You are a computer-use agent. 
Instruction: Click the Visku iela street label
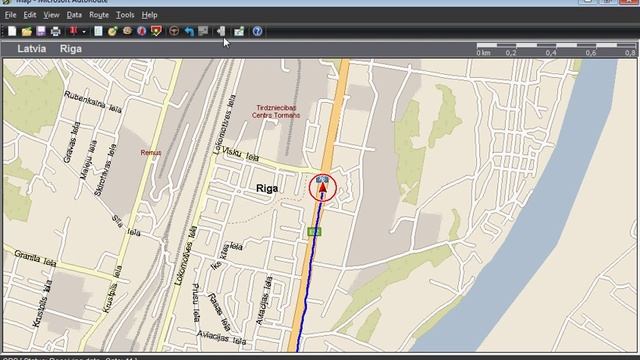pyautogui.click(x=240, y=154)
